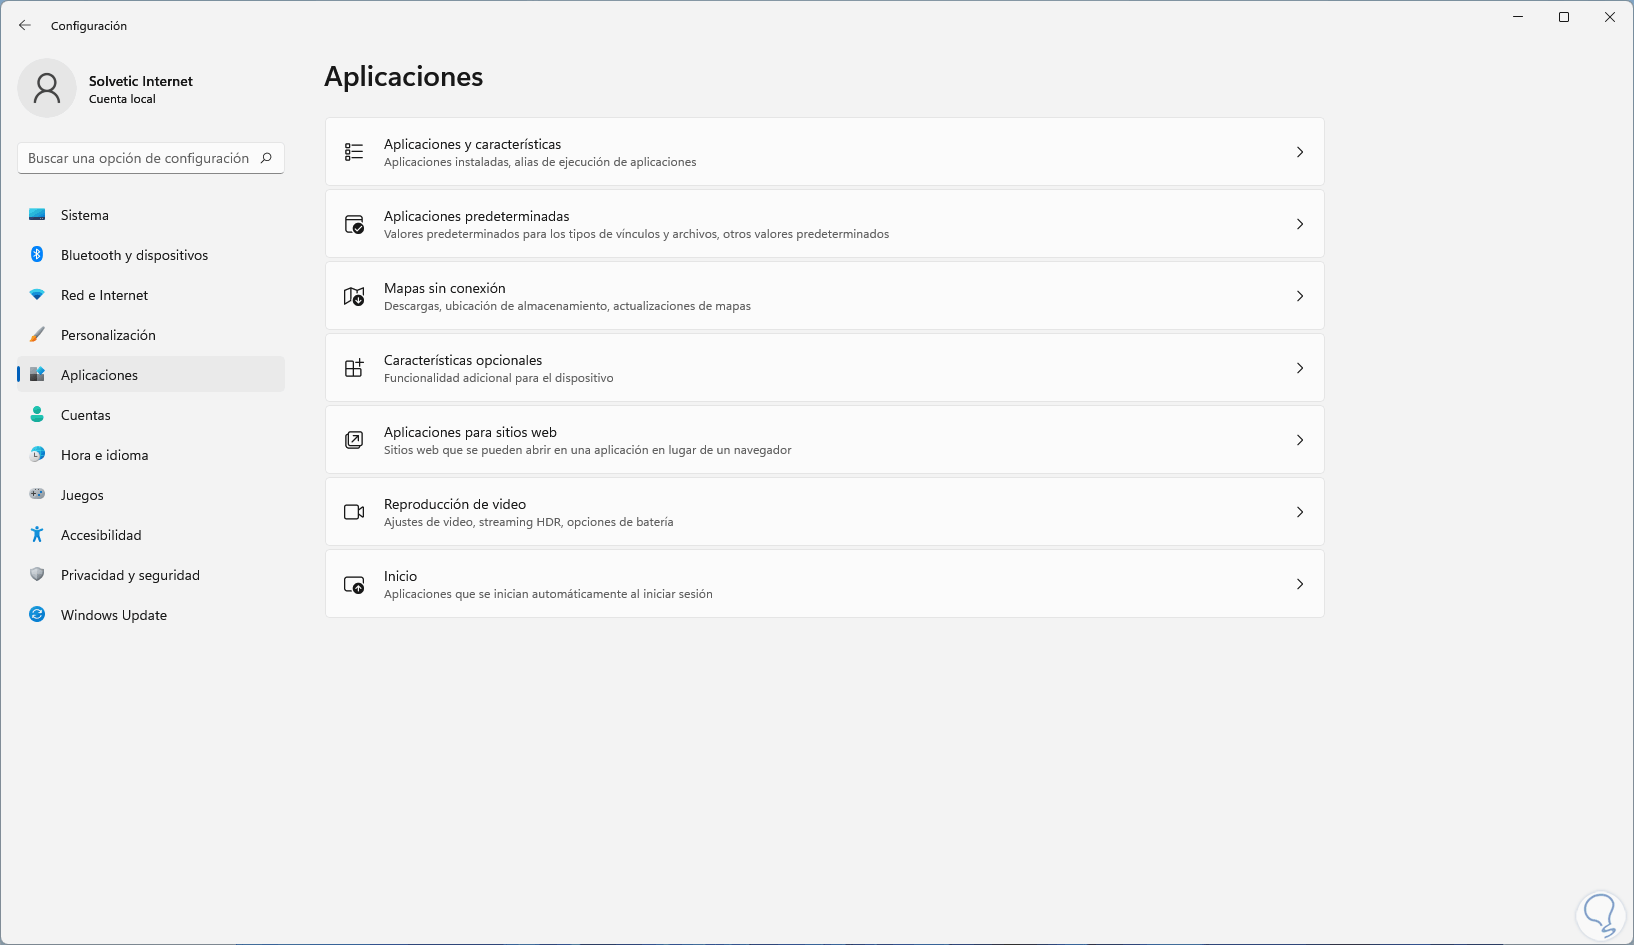Click the search magnifier icon
Viewport: 1634px width, 945px height.
266,158
